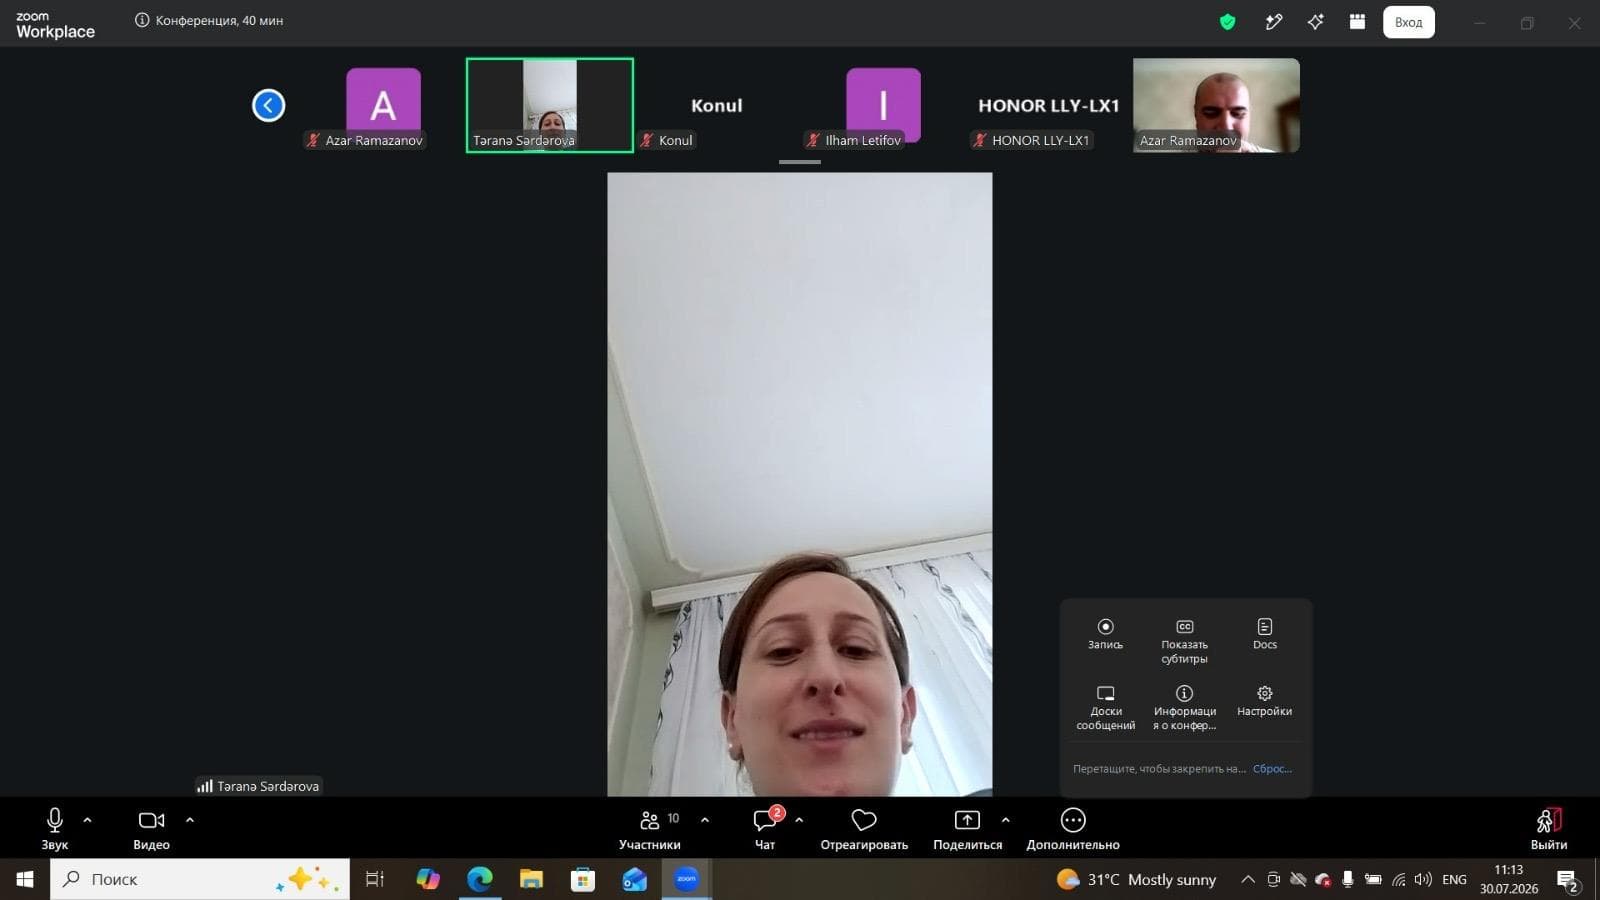The height and width of the screenshot is (900, 1600).
Task: Open the Docs option
Action: (x=1264, y=634)
